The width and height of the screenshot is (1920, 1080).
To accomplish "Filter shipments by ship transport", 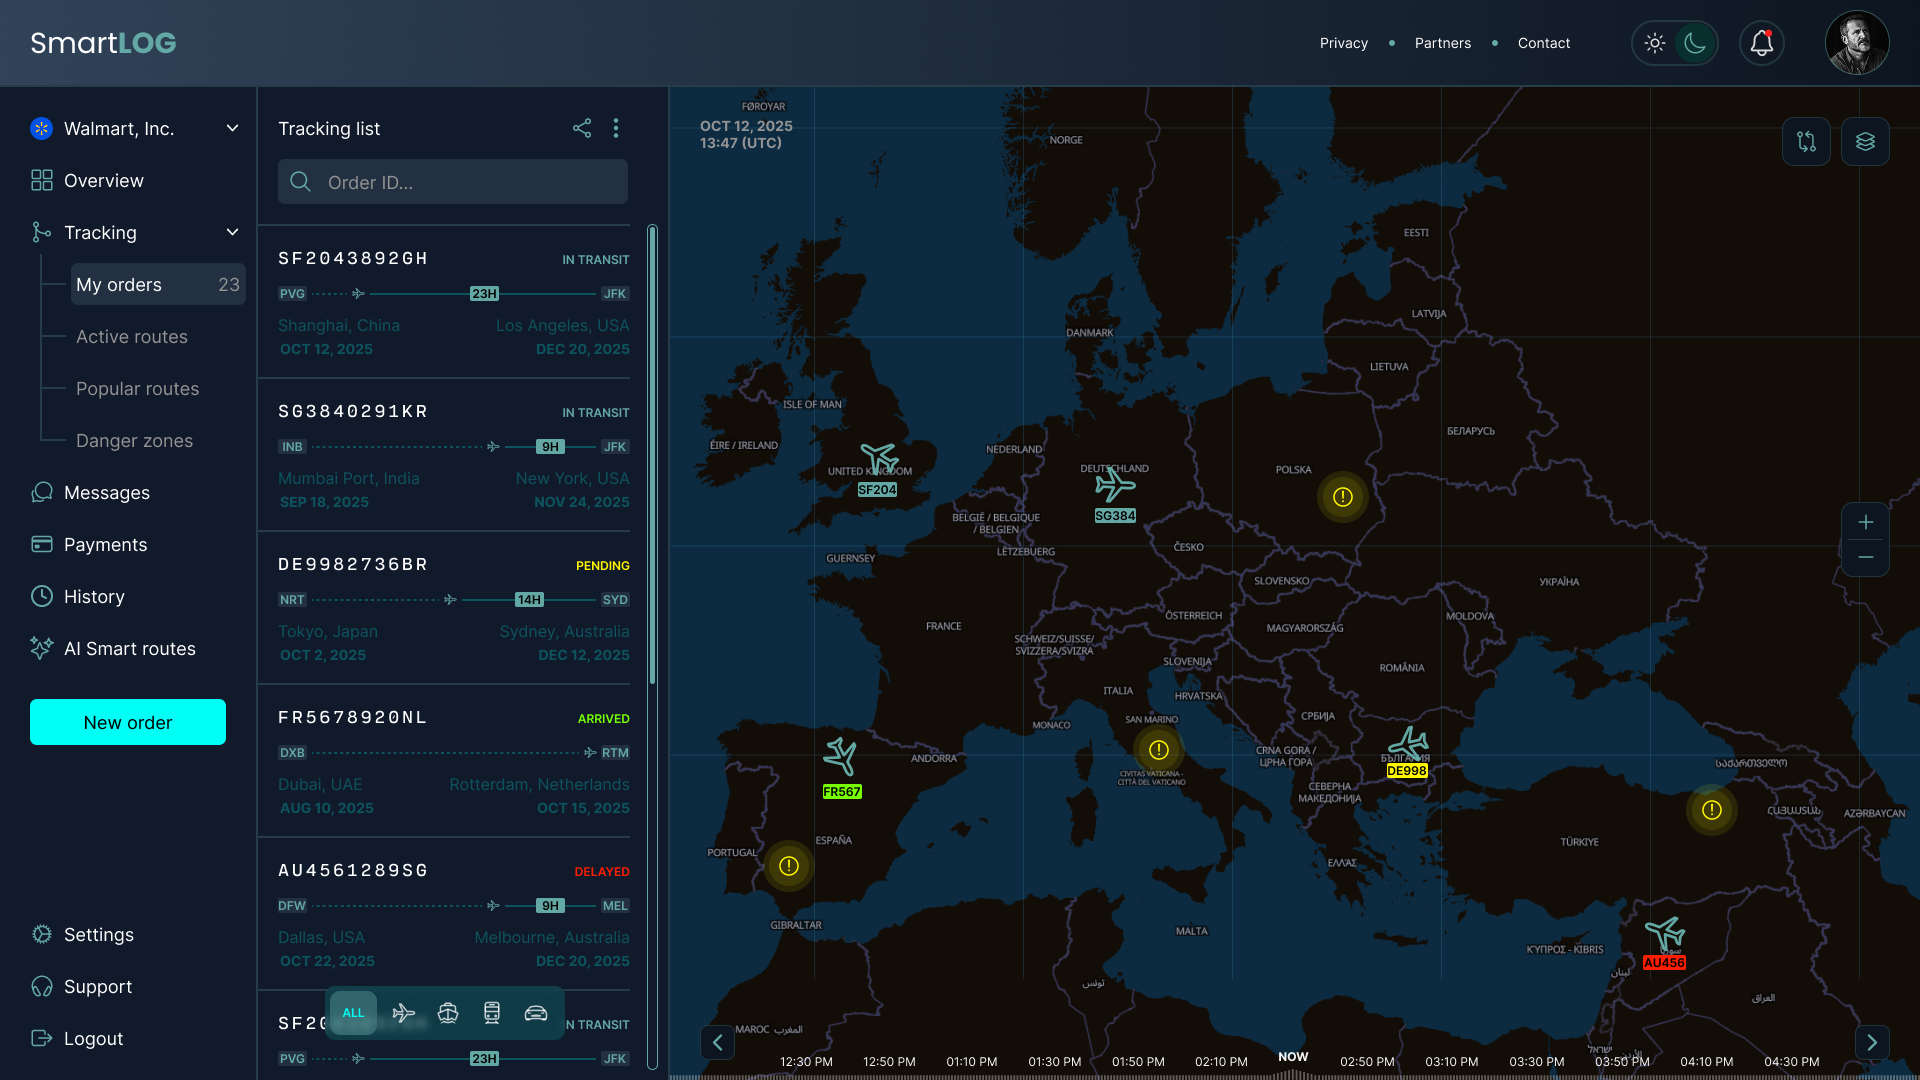I will click(448, 1013).
